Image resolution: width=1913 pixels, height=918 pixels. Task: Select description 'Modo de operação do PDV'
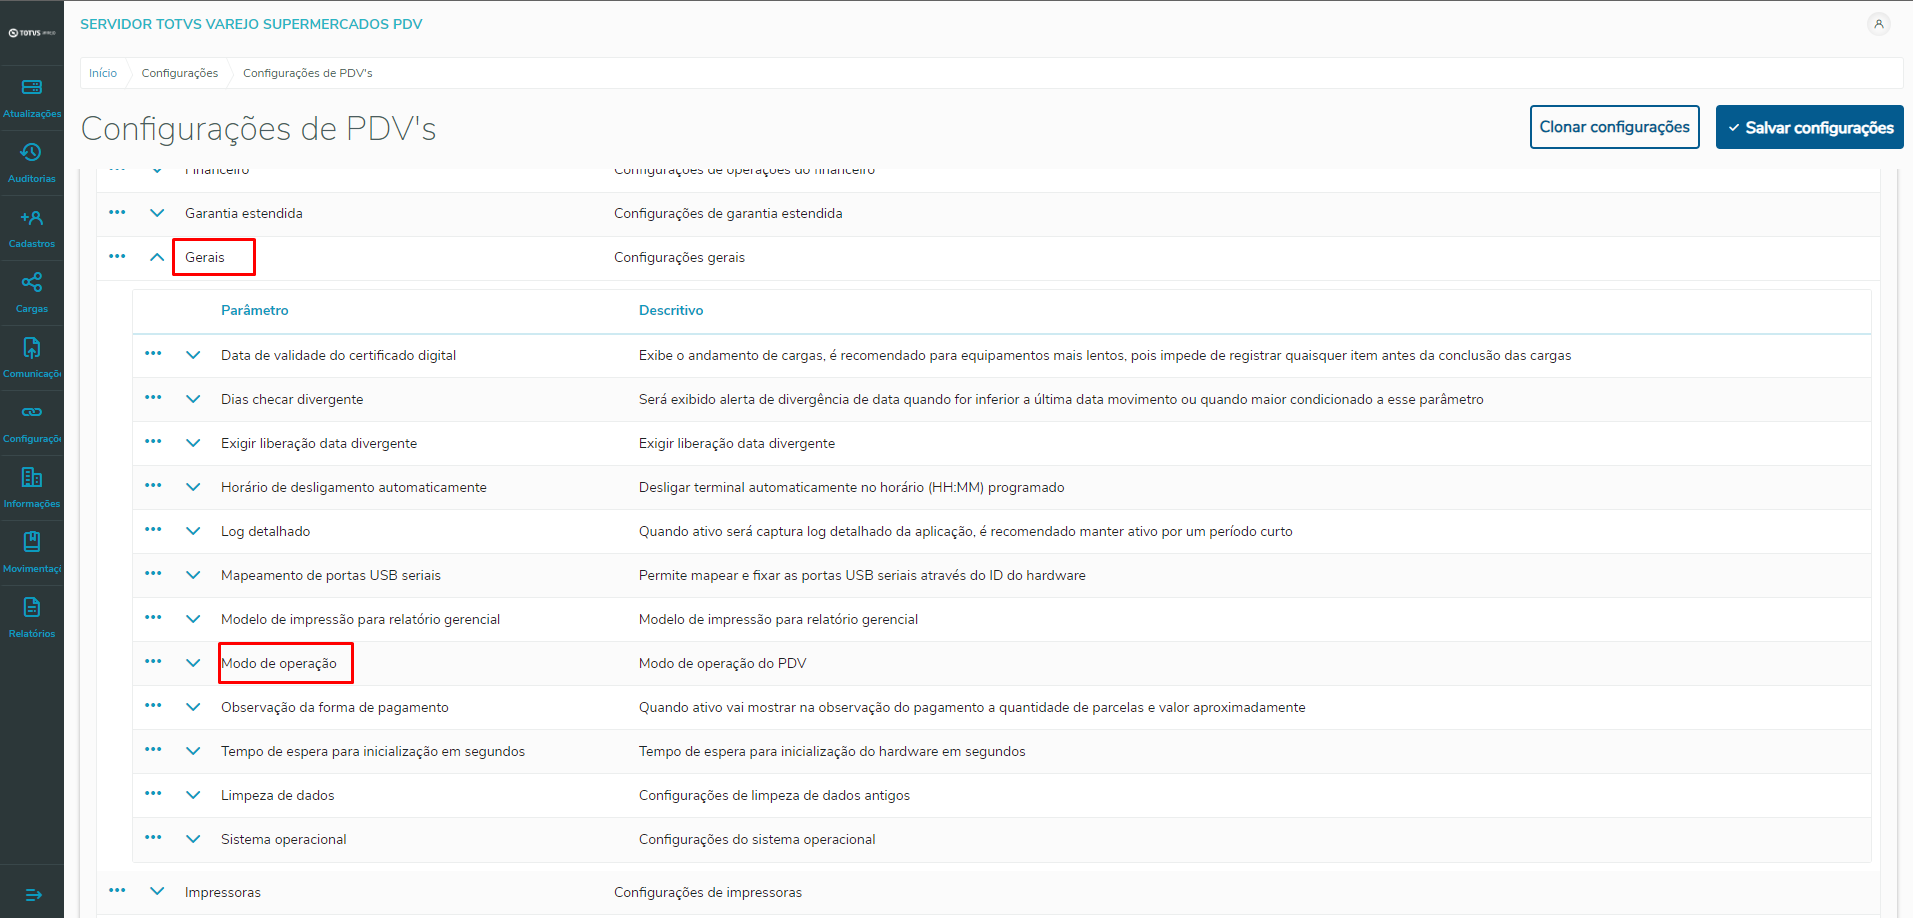[x=723, y=663]
